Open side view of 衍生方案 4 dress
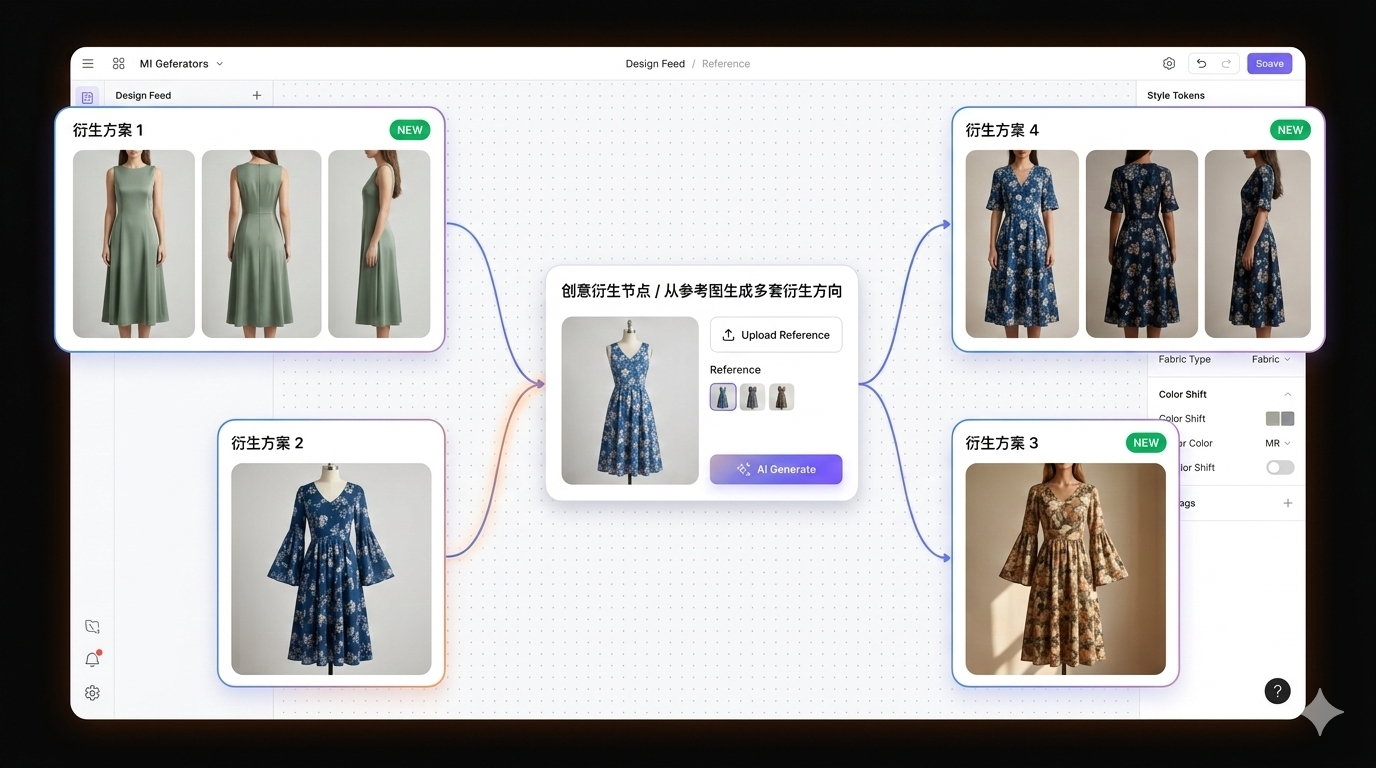Viewport: 1376px width, 768px height. click(x=1258, y=244)
